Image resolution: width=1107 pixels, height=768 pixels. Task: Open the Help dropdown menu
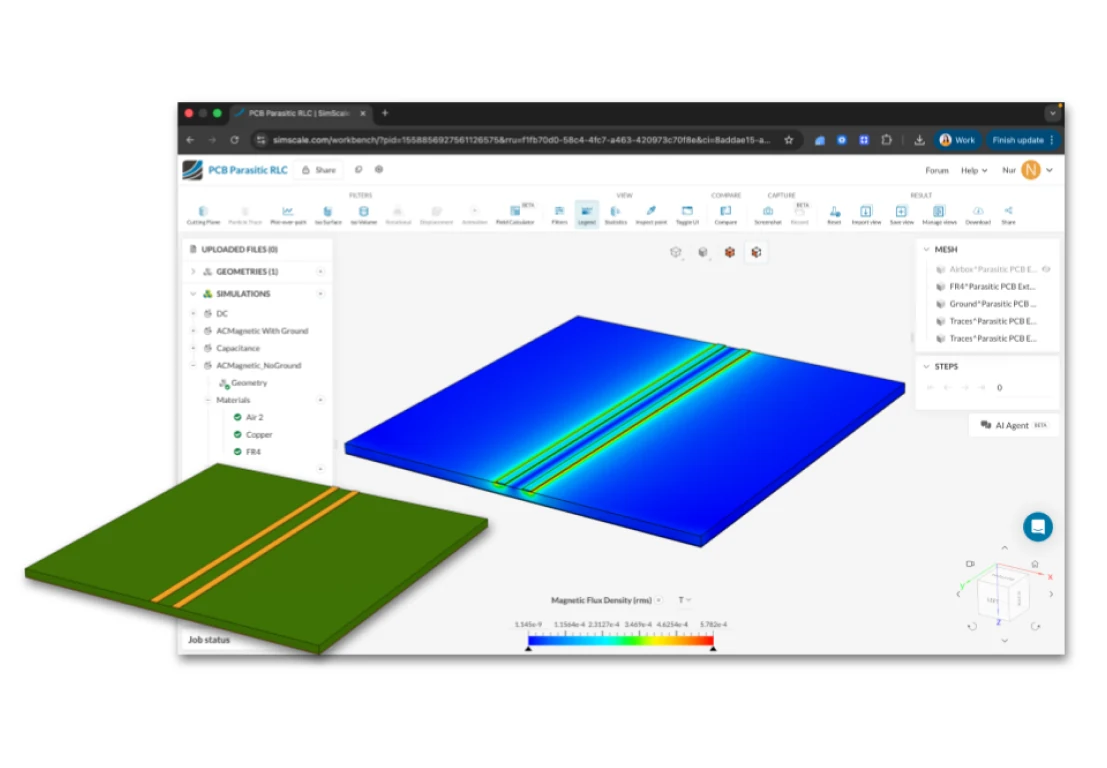click(974, 170)
